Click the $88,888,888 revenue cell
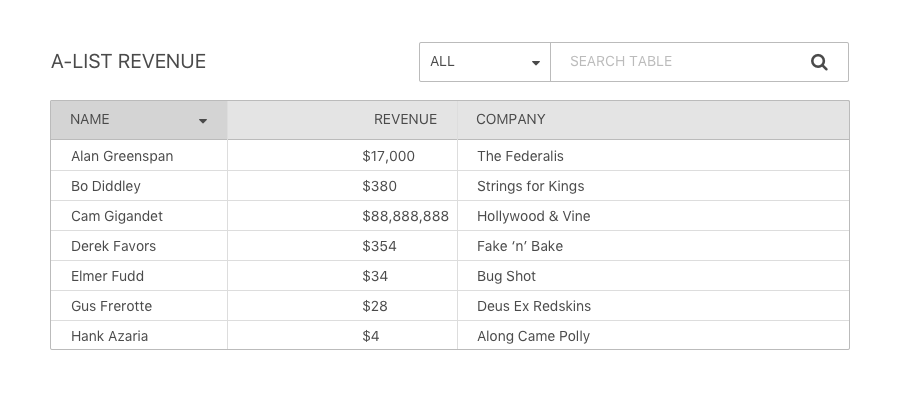 343,216
